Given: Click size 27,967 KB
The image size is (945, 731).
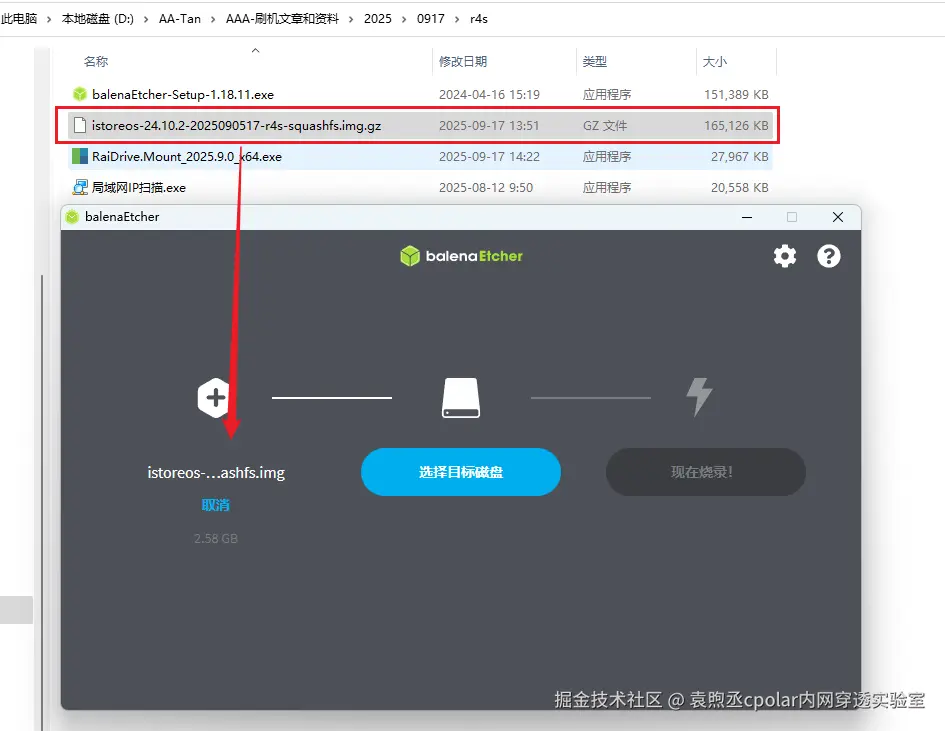Looking at the screenshot, I should coord(739,157).
